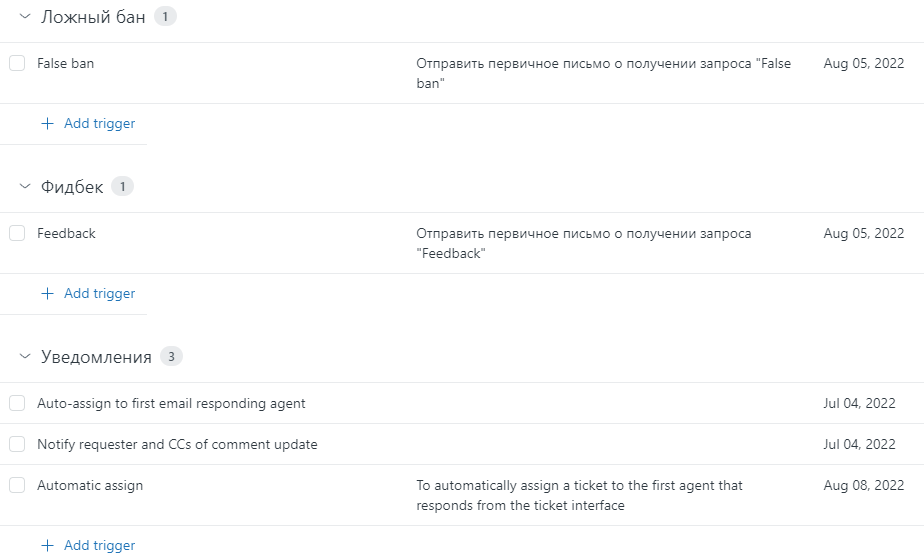Add trigger to Ложный бан category
This screenshot has width=924, height=559.
click(x=99, y=124)
